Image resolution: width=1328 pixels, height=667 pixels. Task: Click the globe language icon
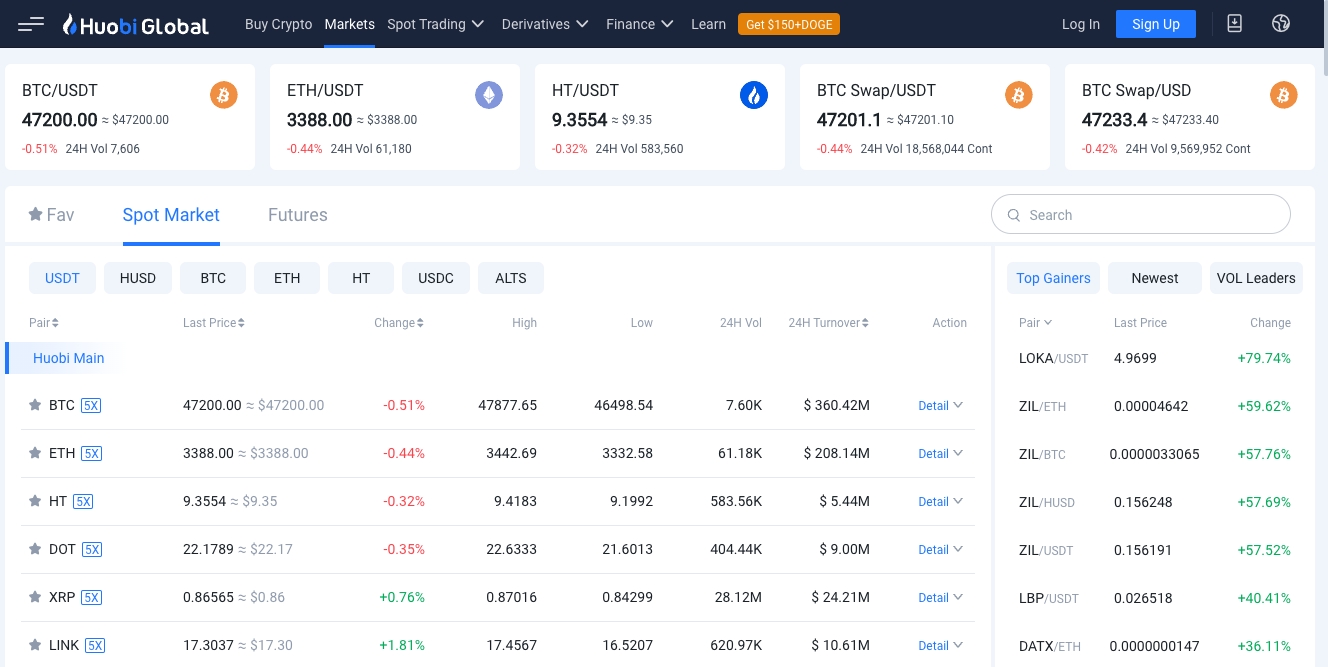1281,24
